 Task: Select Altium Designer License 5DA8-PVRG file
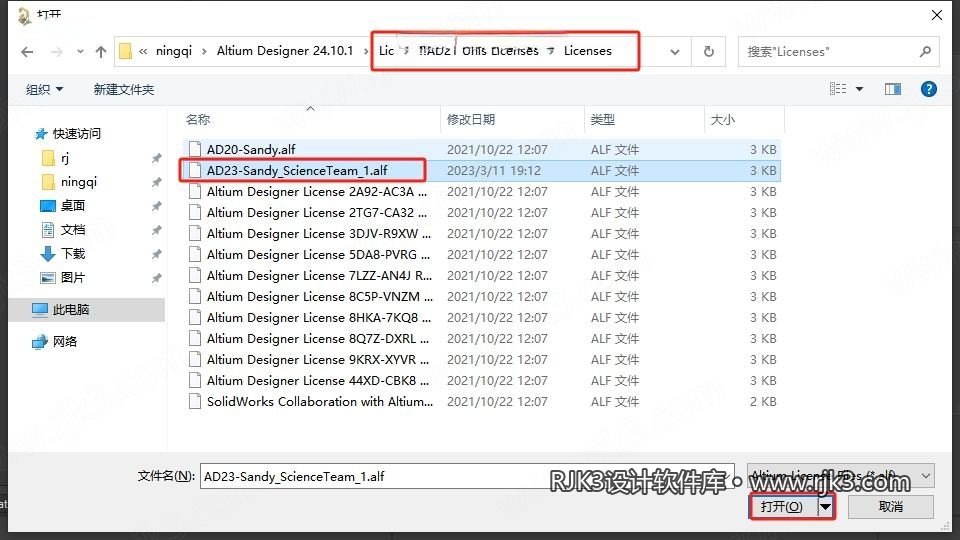click(481, 254)
